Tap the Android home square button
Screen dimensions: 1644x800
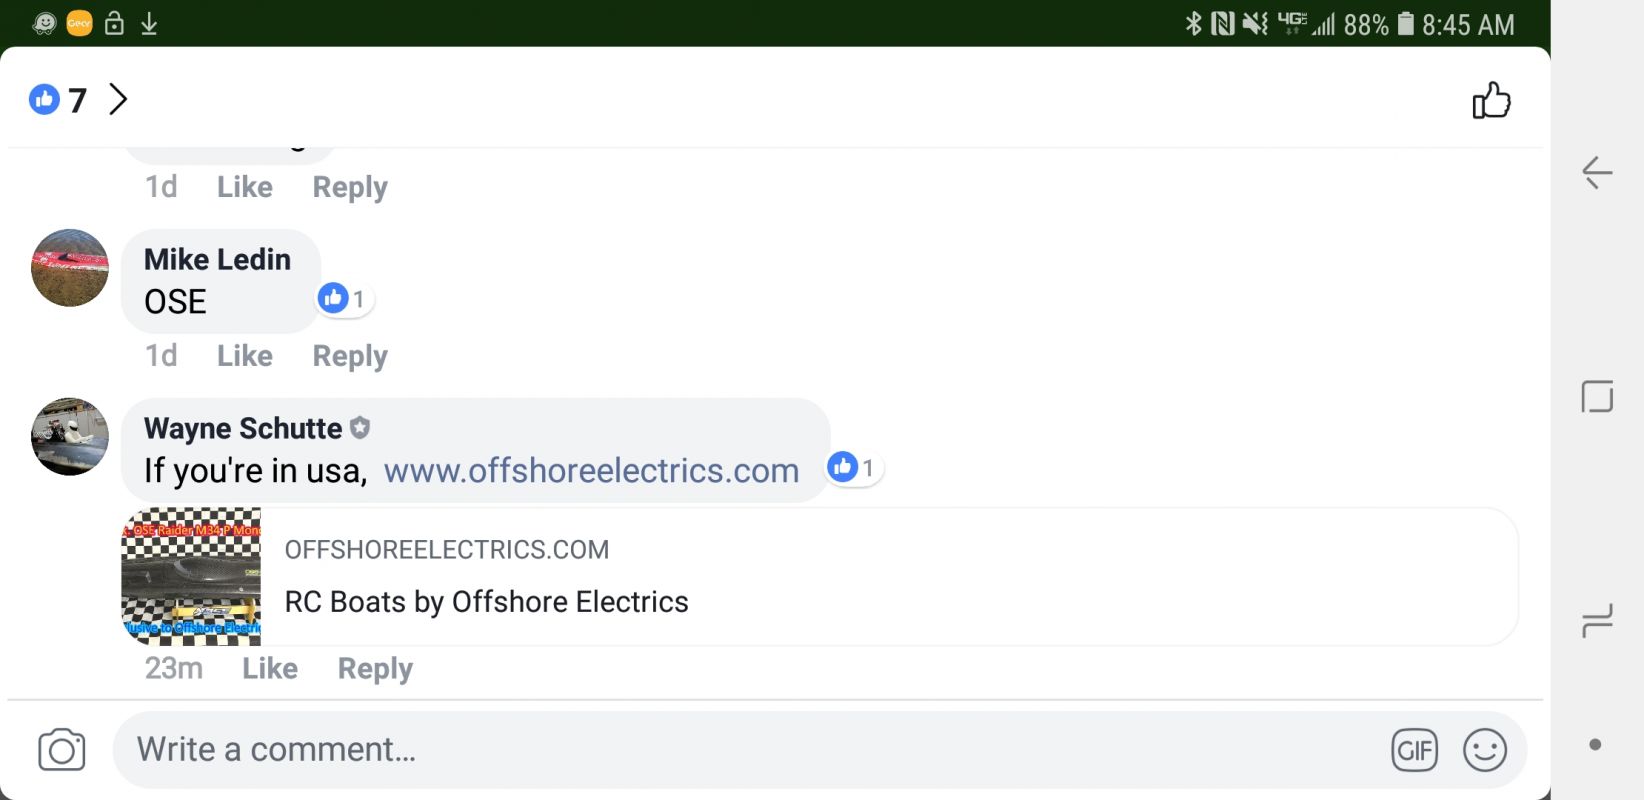pyautogui.click(x=1597, y=397)
